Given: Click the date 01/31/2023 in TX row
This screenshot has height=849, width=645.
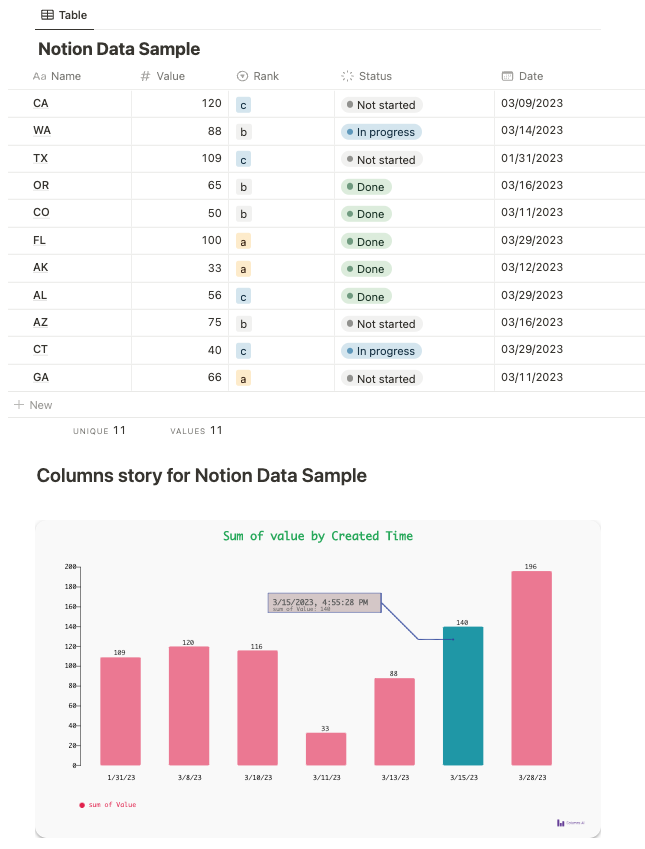Looking at the screenshot, I should [532, 158].
